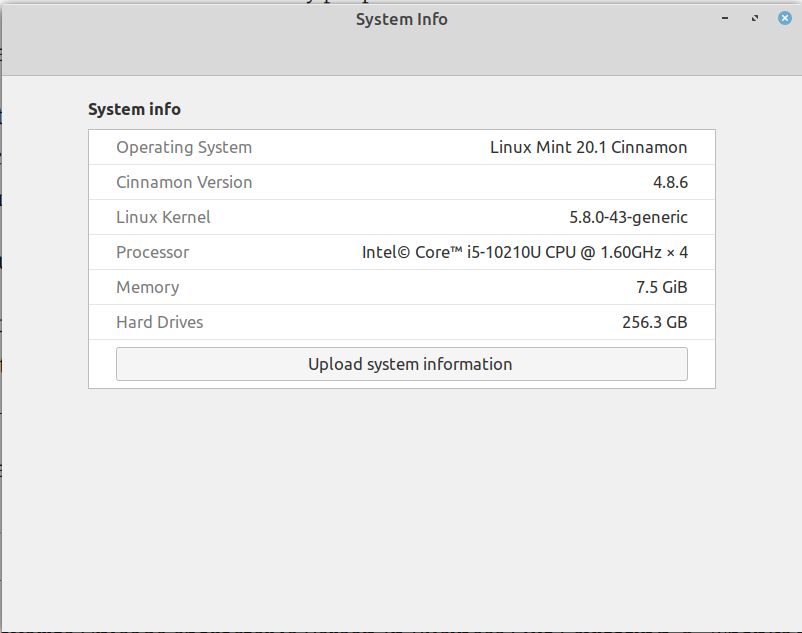Select the Intel Core i5-10210U processor text
Screen dimensions: 802x633
[x=525, y=252]
